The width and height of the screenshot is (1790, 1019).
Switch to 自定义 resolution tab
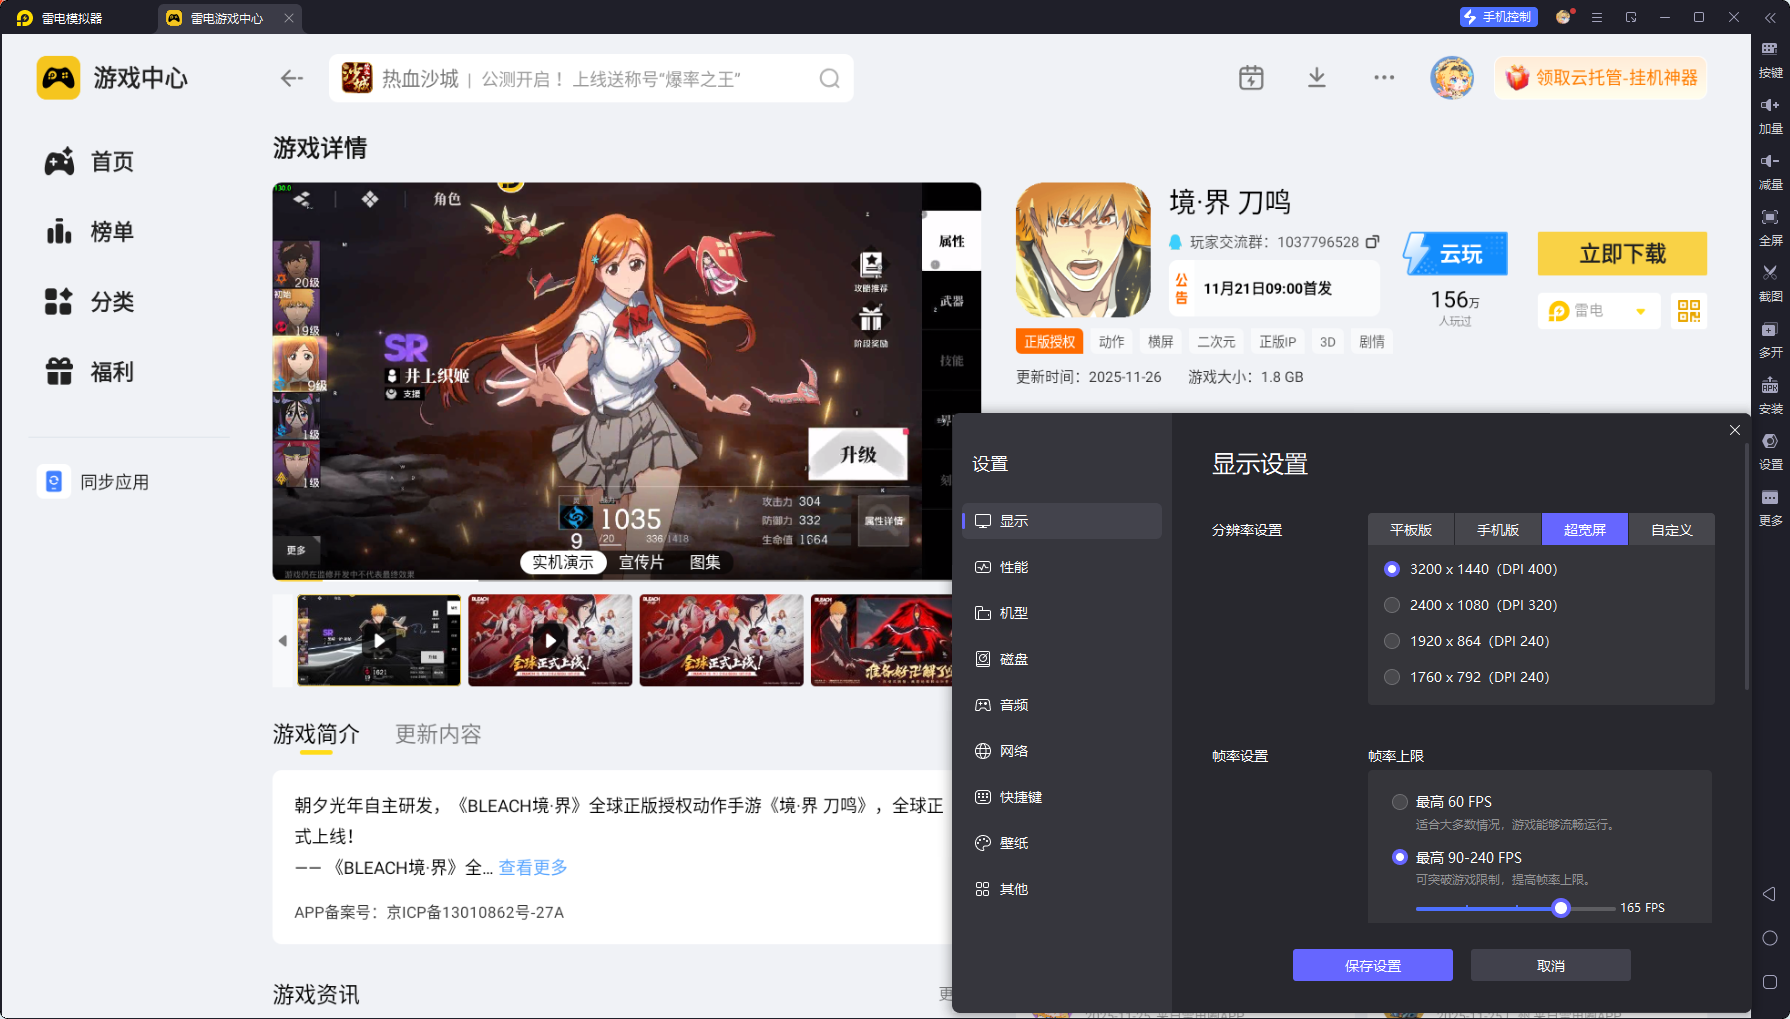1672,530
